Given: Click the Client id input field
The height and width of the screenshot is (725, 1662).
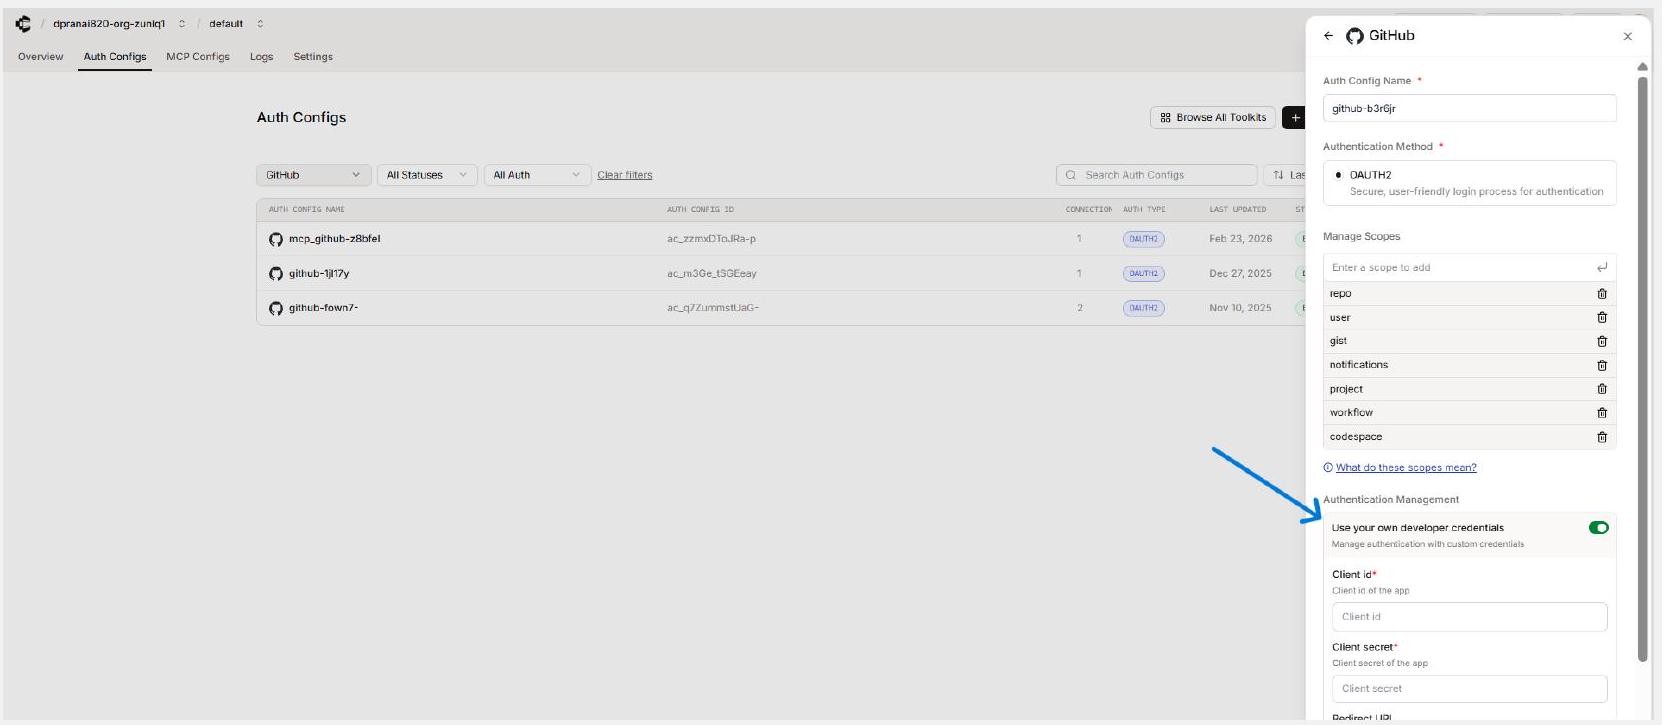Looking at the screenshot, I should coord(1469,617).
